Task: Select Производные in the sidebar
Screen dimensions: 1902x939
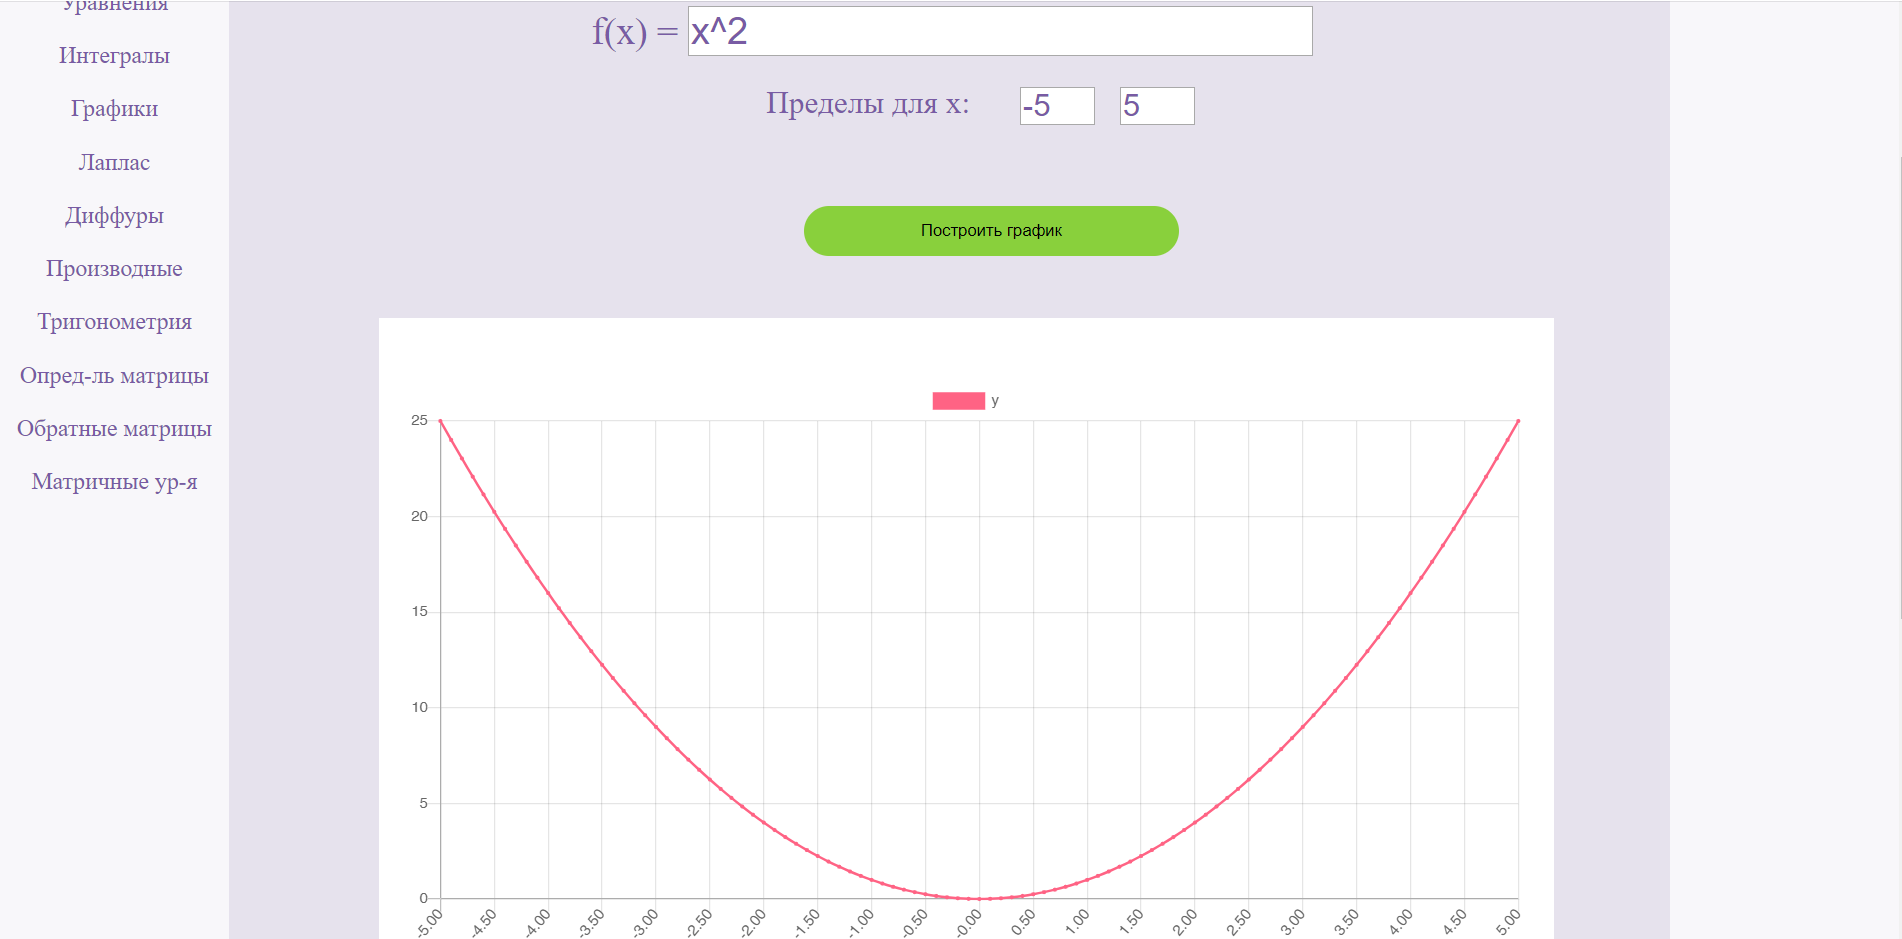Action: pyautogui.click(x=114, y=269)
